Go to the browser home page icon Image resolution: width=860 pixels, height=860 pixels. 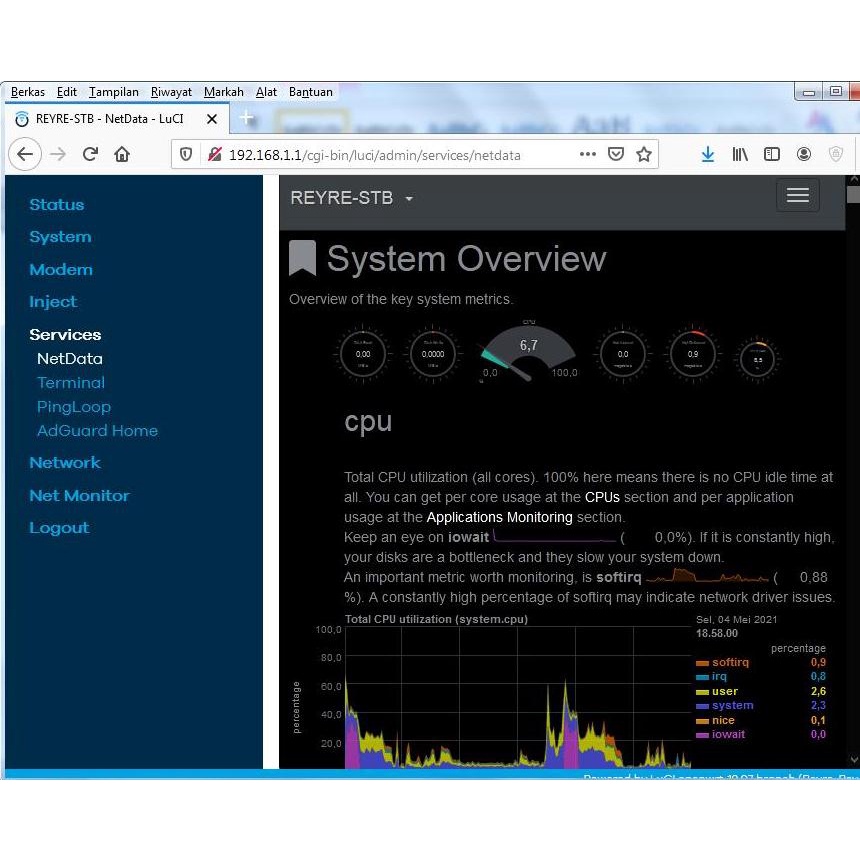122,154
